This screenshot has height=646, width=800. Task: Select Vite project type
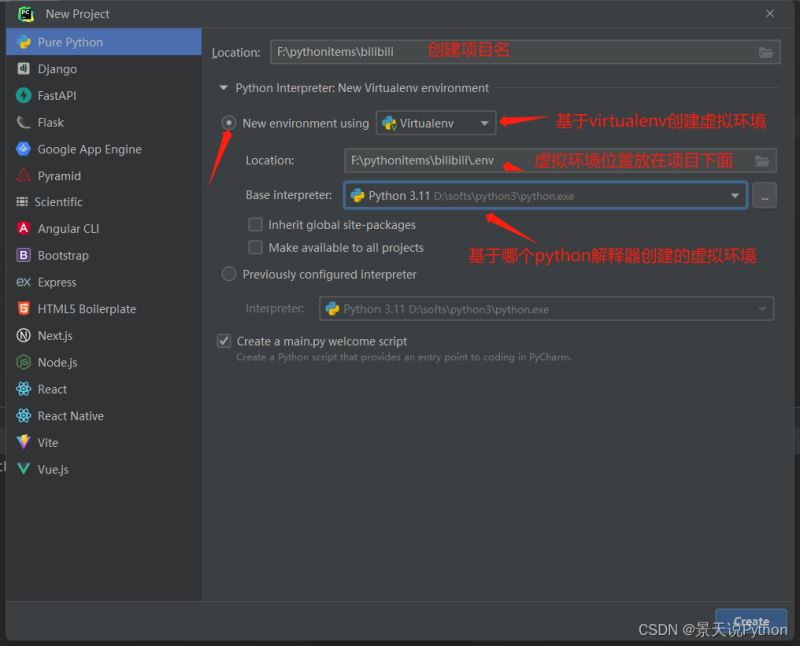click(x=104, y=442)
